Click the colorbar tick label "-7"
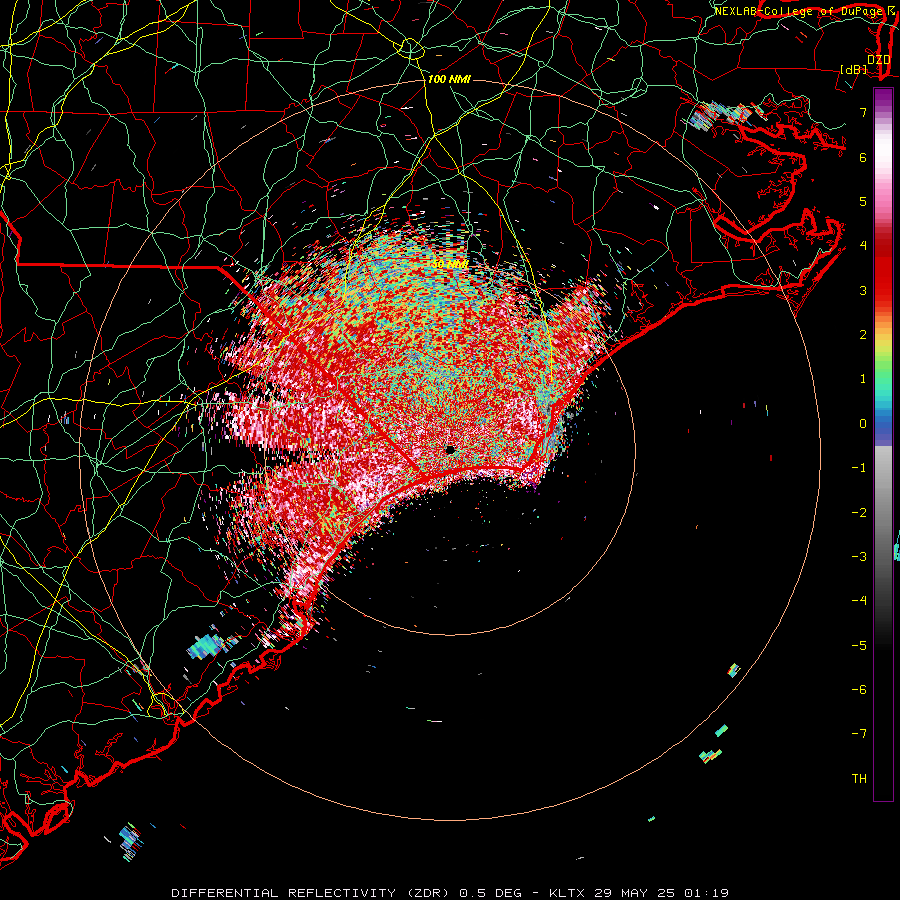The height and width of the screenshot is (900, 900). pos(859,734)
